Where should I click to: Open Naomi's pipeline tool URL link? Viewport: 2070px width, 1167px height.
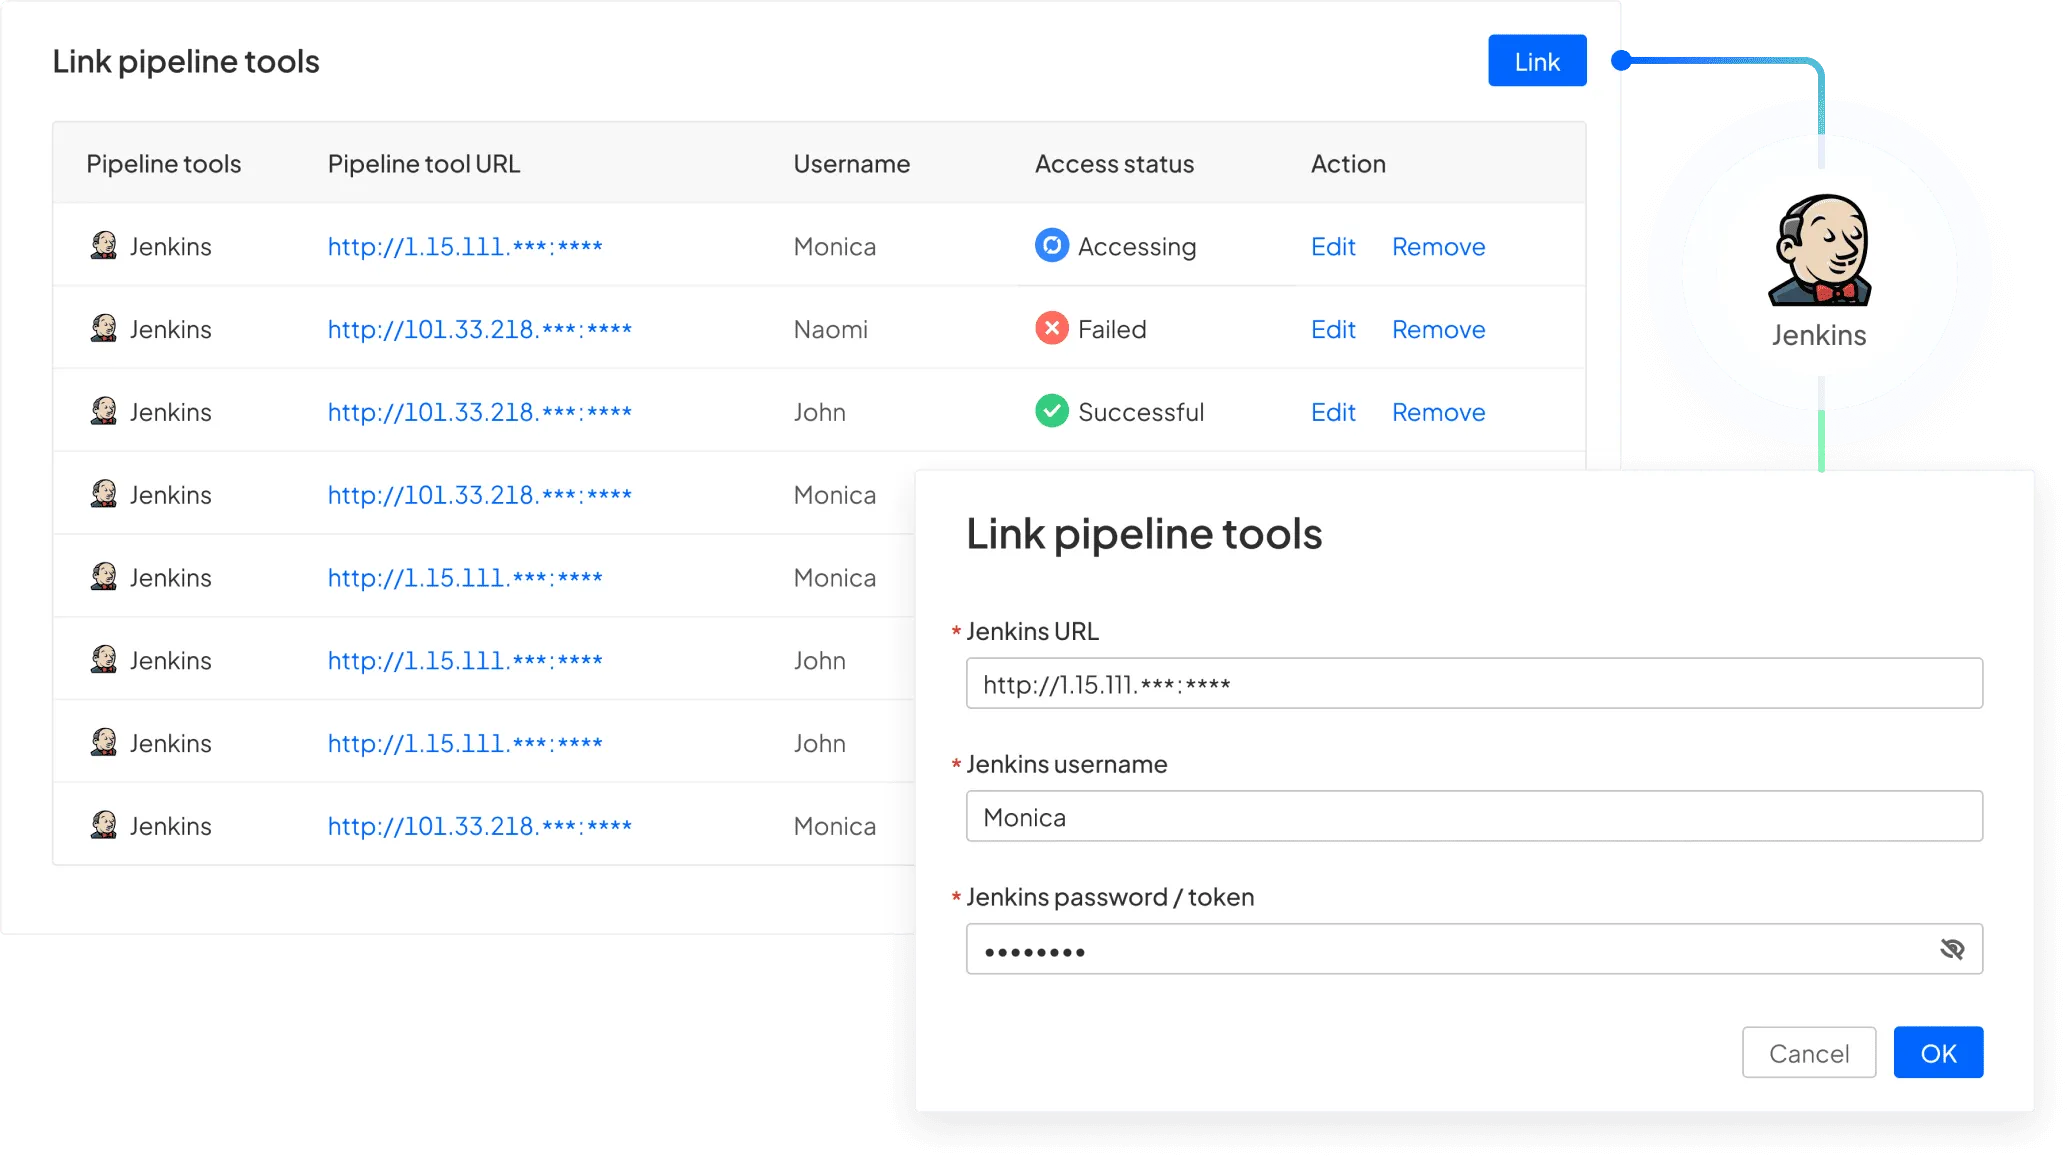pos(479,329)
